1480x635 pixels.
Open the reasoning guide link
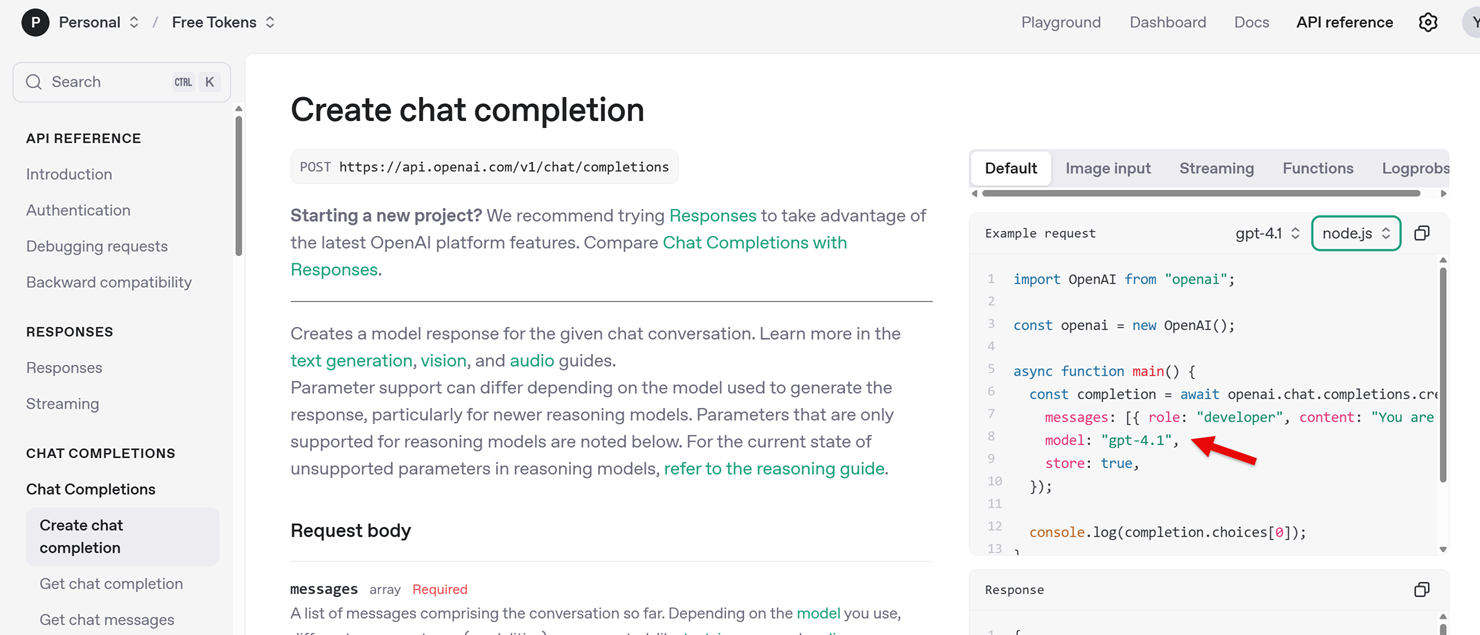[774, 469]
